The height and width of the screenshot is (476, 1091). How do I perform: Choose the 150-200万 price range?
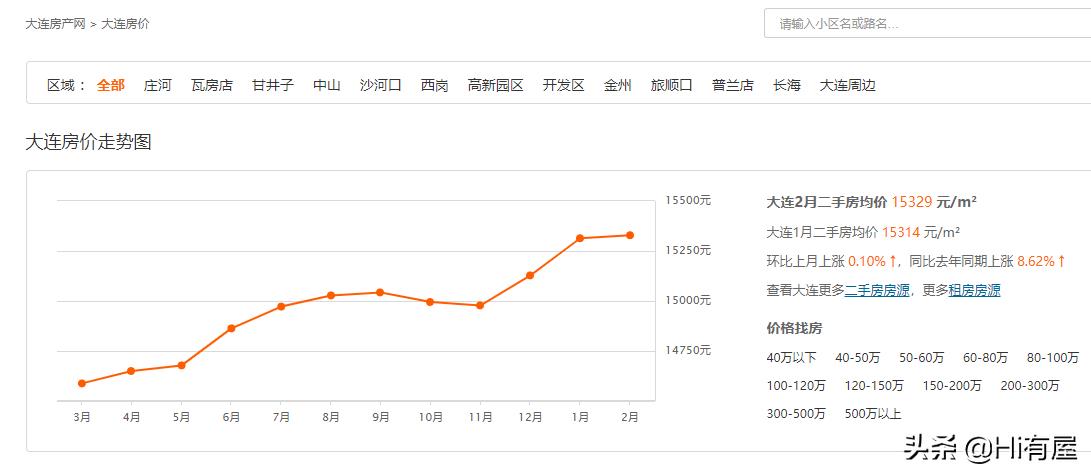(x=951, y=385)
